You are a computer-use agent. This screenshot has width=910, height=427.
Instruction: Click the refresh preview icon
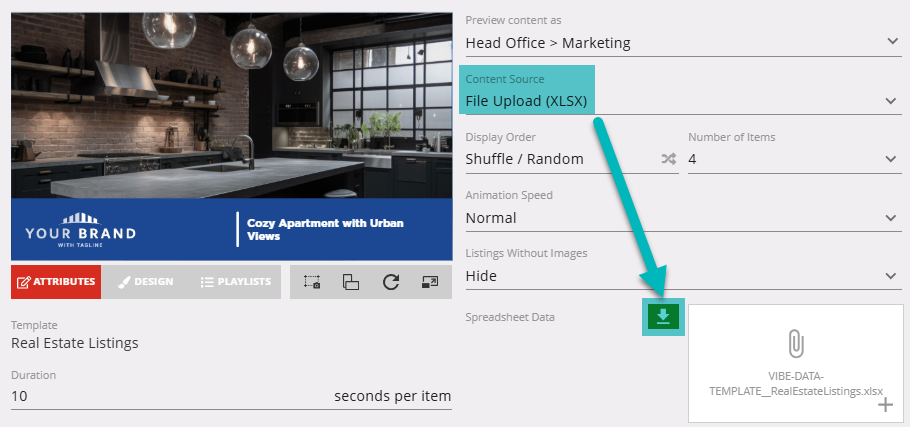[x=391, y=282]
